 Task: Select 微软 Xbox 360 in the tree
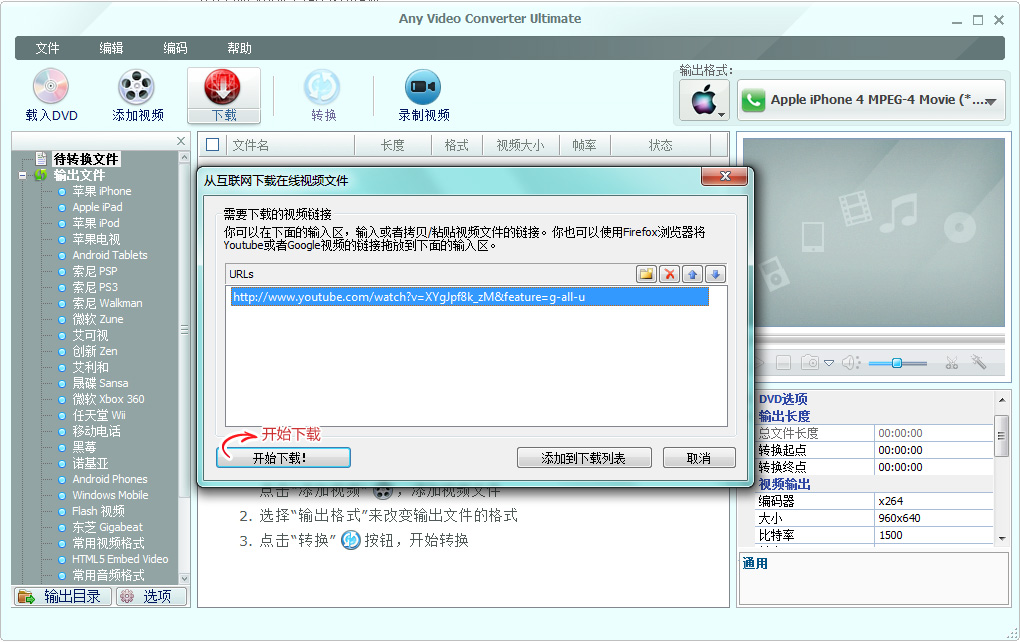[108, 399]
